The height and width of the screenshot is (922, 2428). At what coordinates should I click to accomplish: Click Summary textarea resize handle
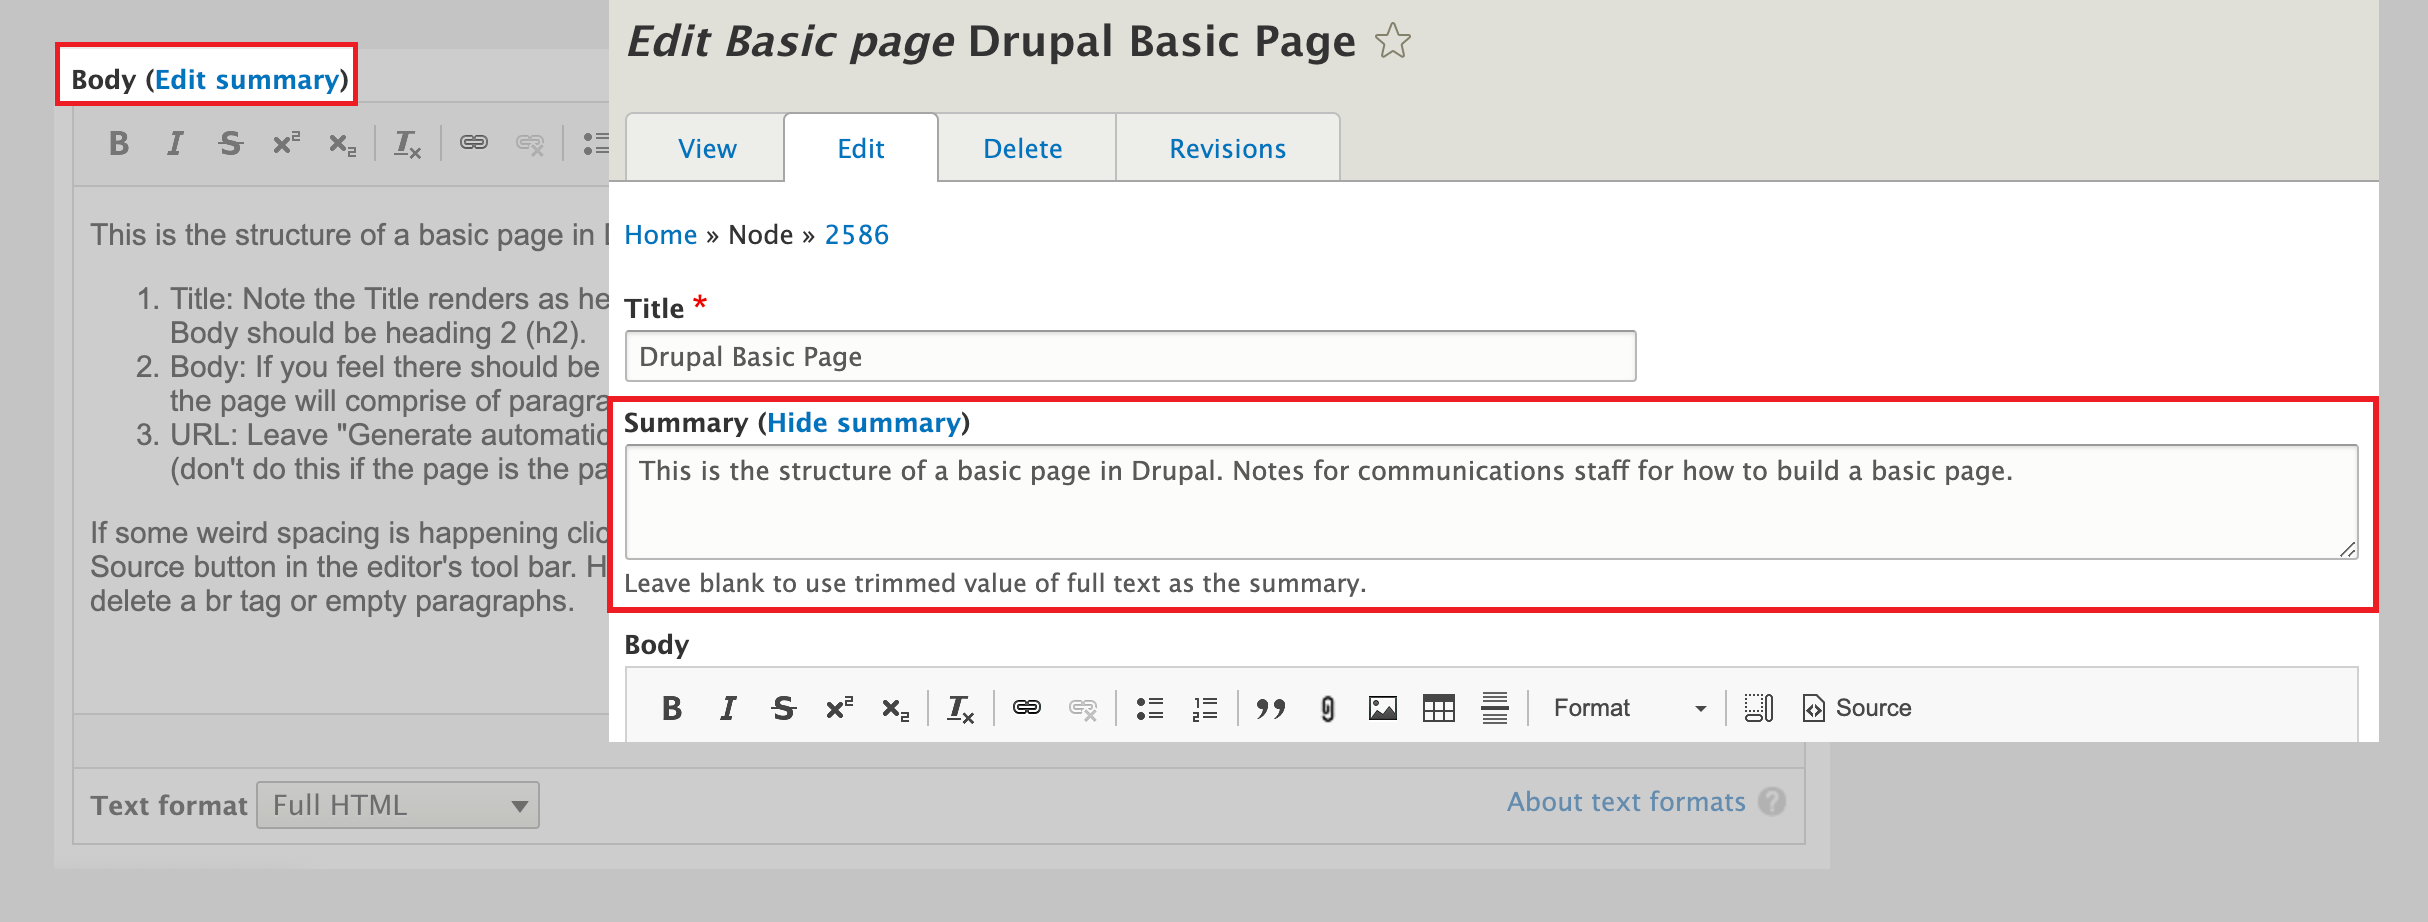click(2347, 548)
